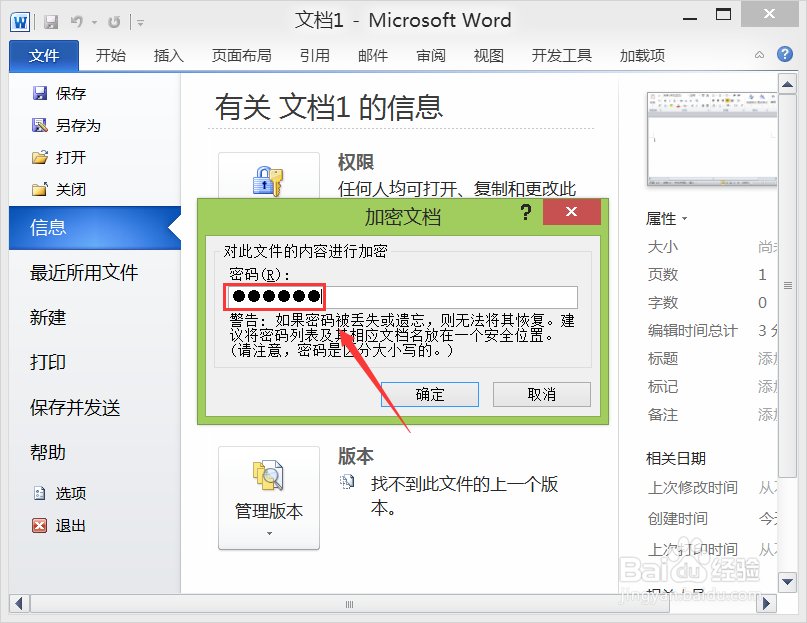807x623 pixels.
Task: Switch to the 视图 ribbon tab
Action: (488, 55)
